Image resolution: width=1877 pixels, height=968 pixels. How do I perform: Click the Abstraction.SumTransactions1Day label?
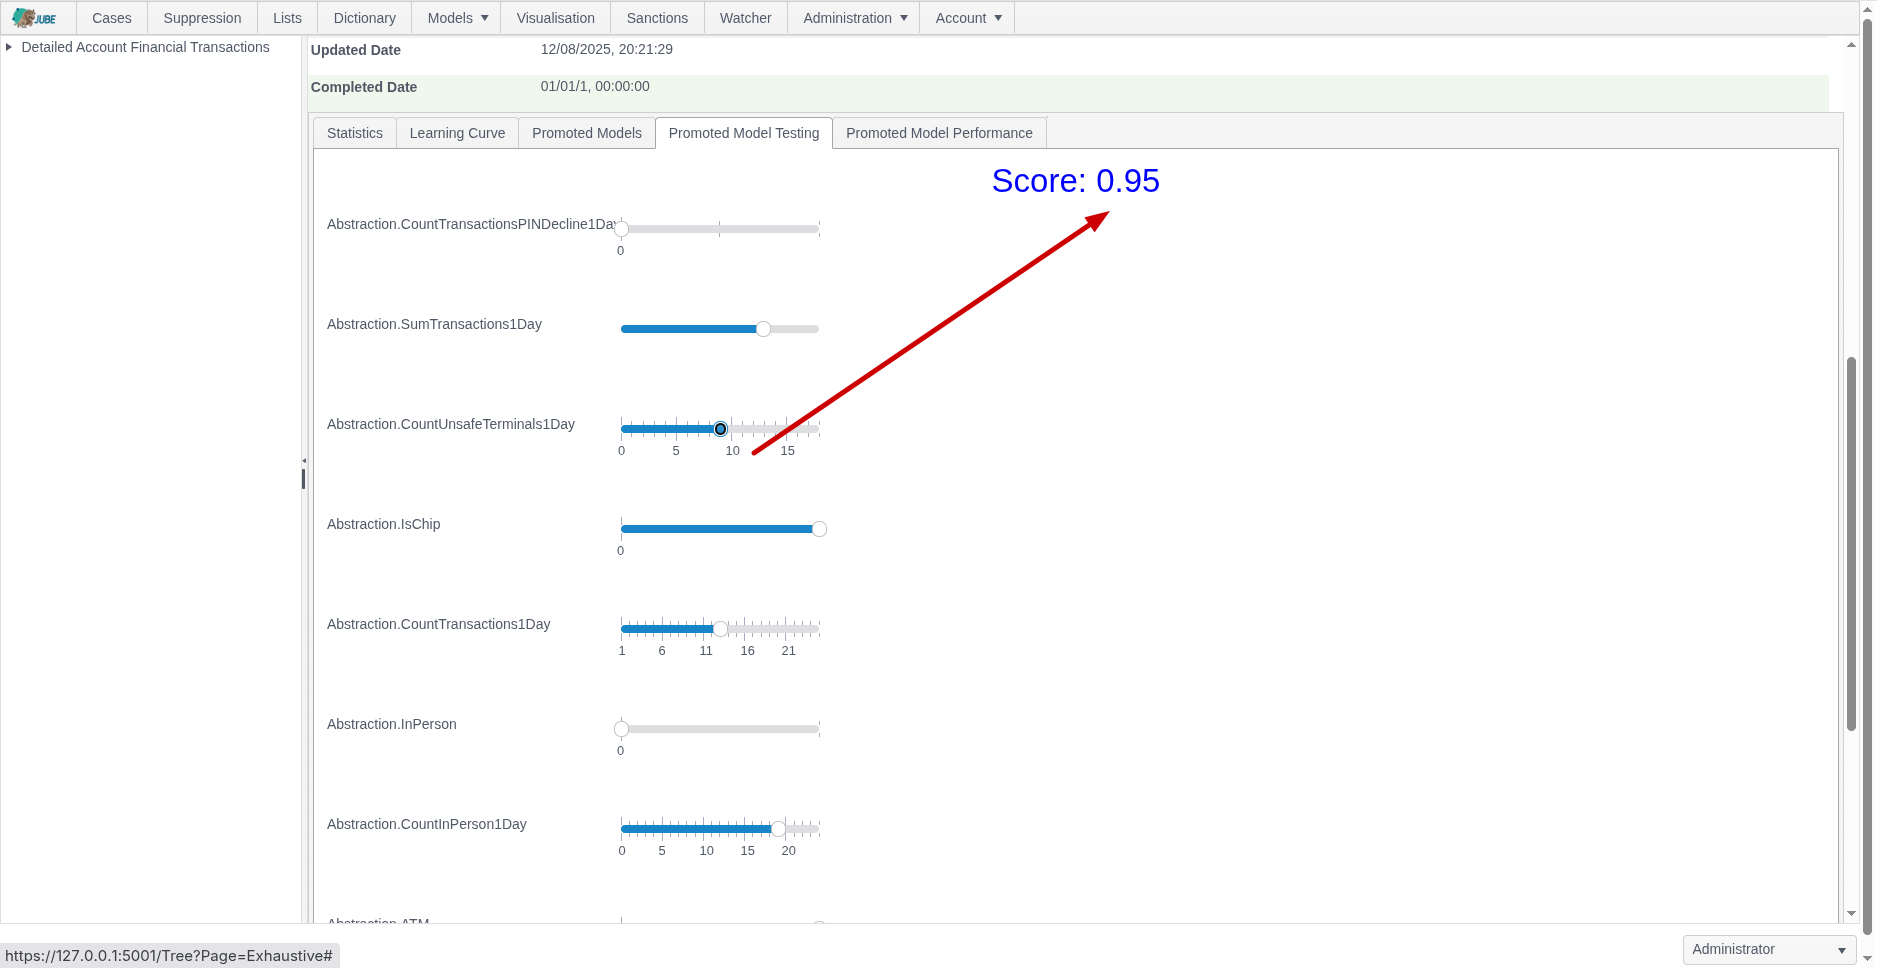click(x=434, y=324)
